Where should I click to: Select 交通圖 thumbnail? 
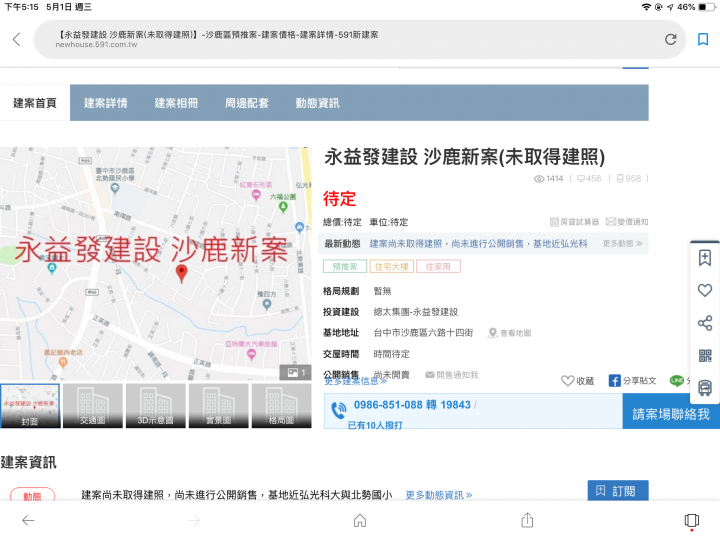click(93, 406)
